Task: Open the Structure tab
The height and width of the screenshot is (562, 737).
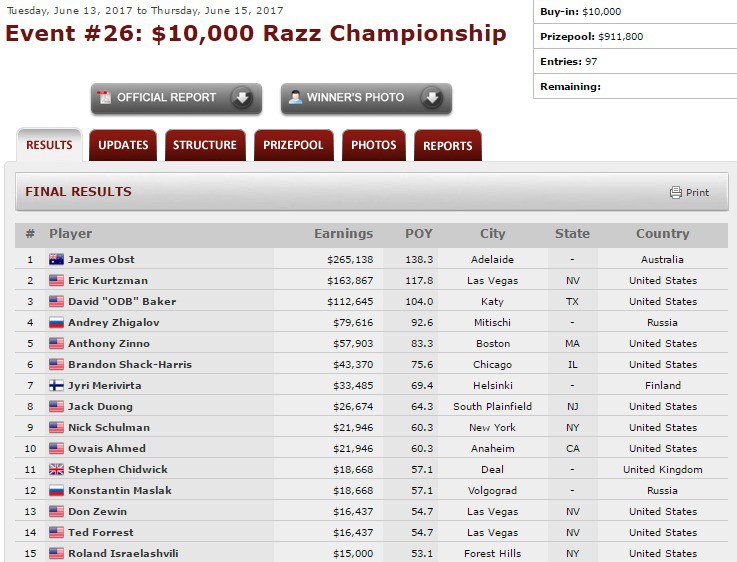Action: pos(205,146)
